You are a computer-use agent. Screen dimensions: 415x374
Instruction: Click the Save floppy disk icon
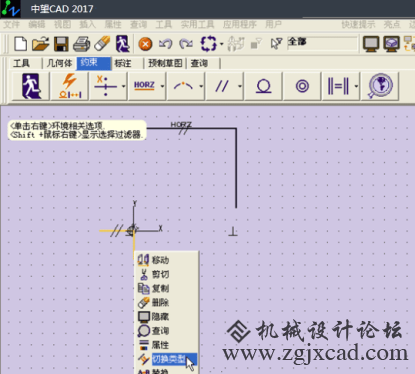[61, 44]
